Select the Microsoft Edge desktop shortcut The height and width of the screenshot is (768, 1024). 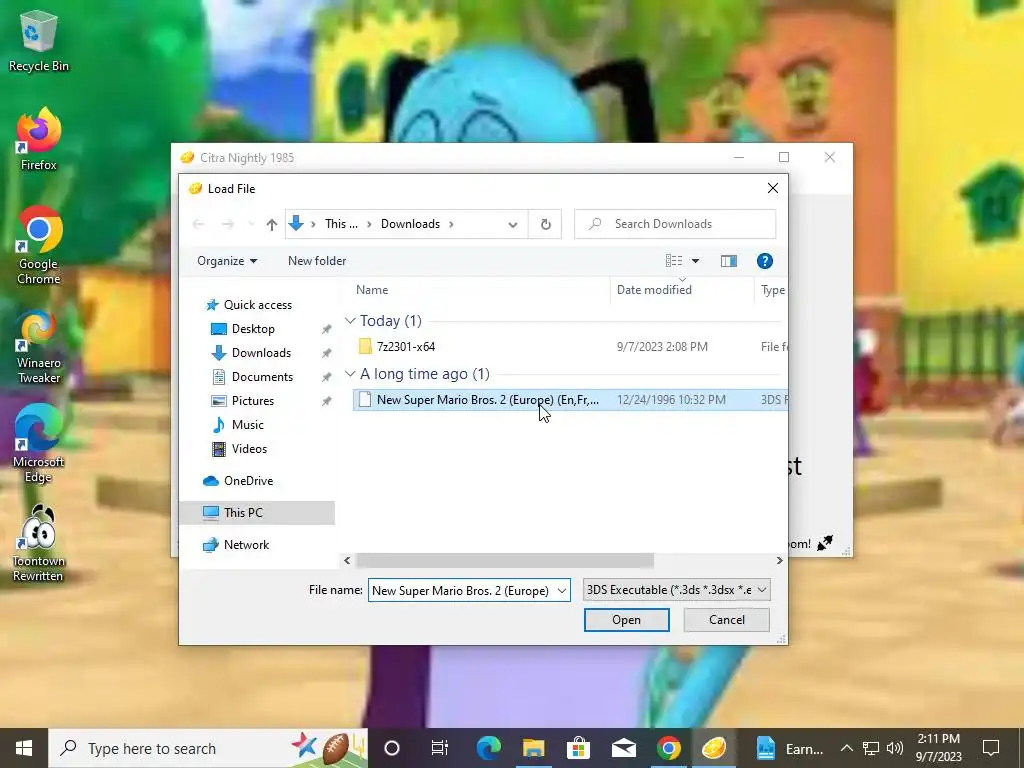(x=38, y=445)
